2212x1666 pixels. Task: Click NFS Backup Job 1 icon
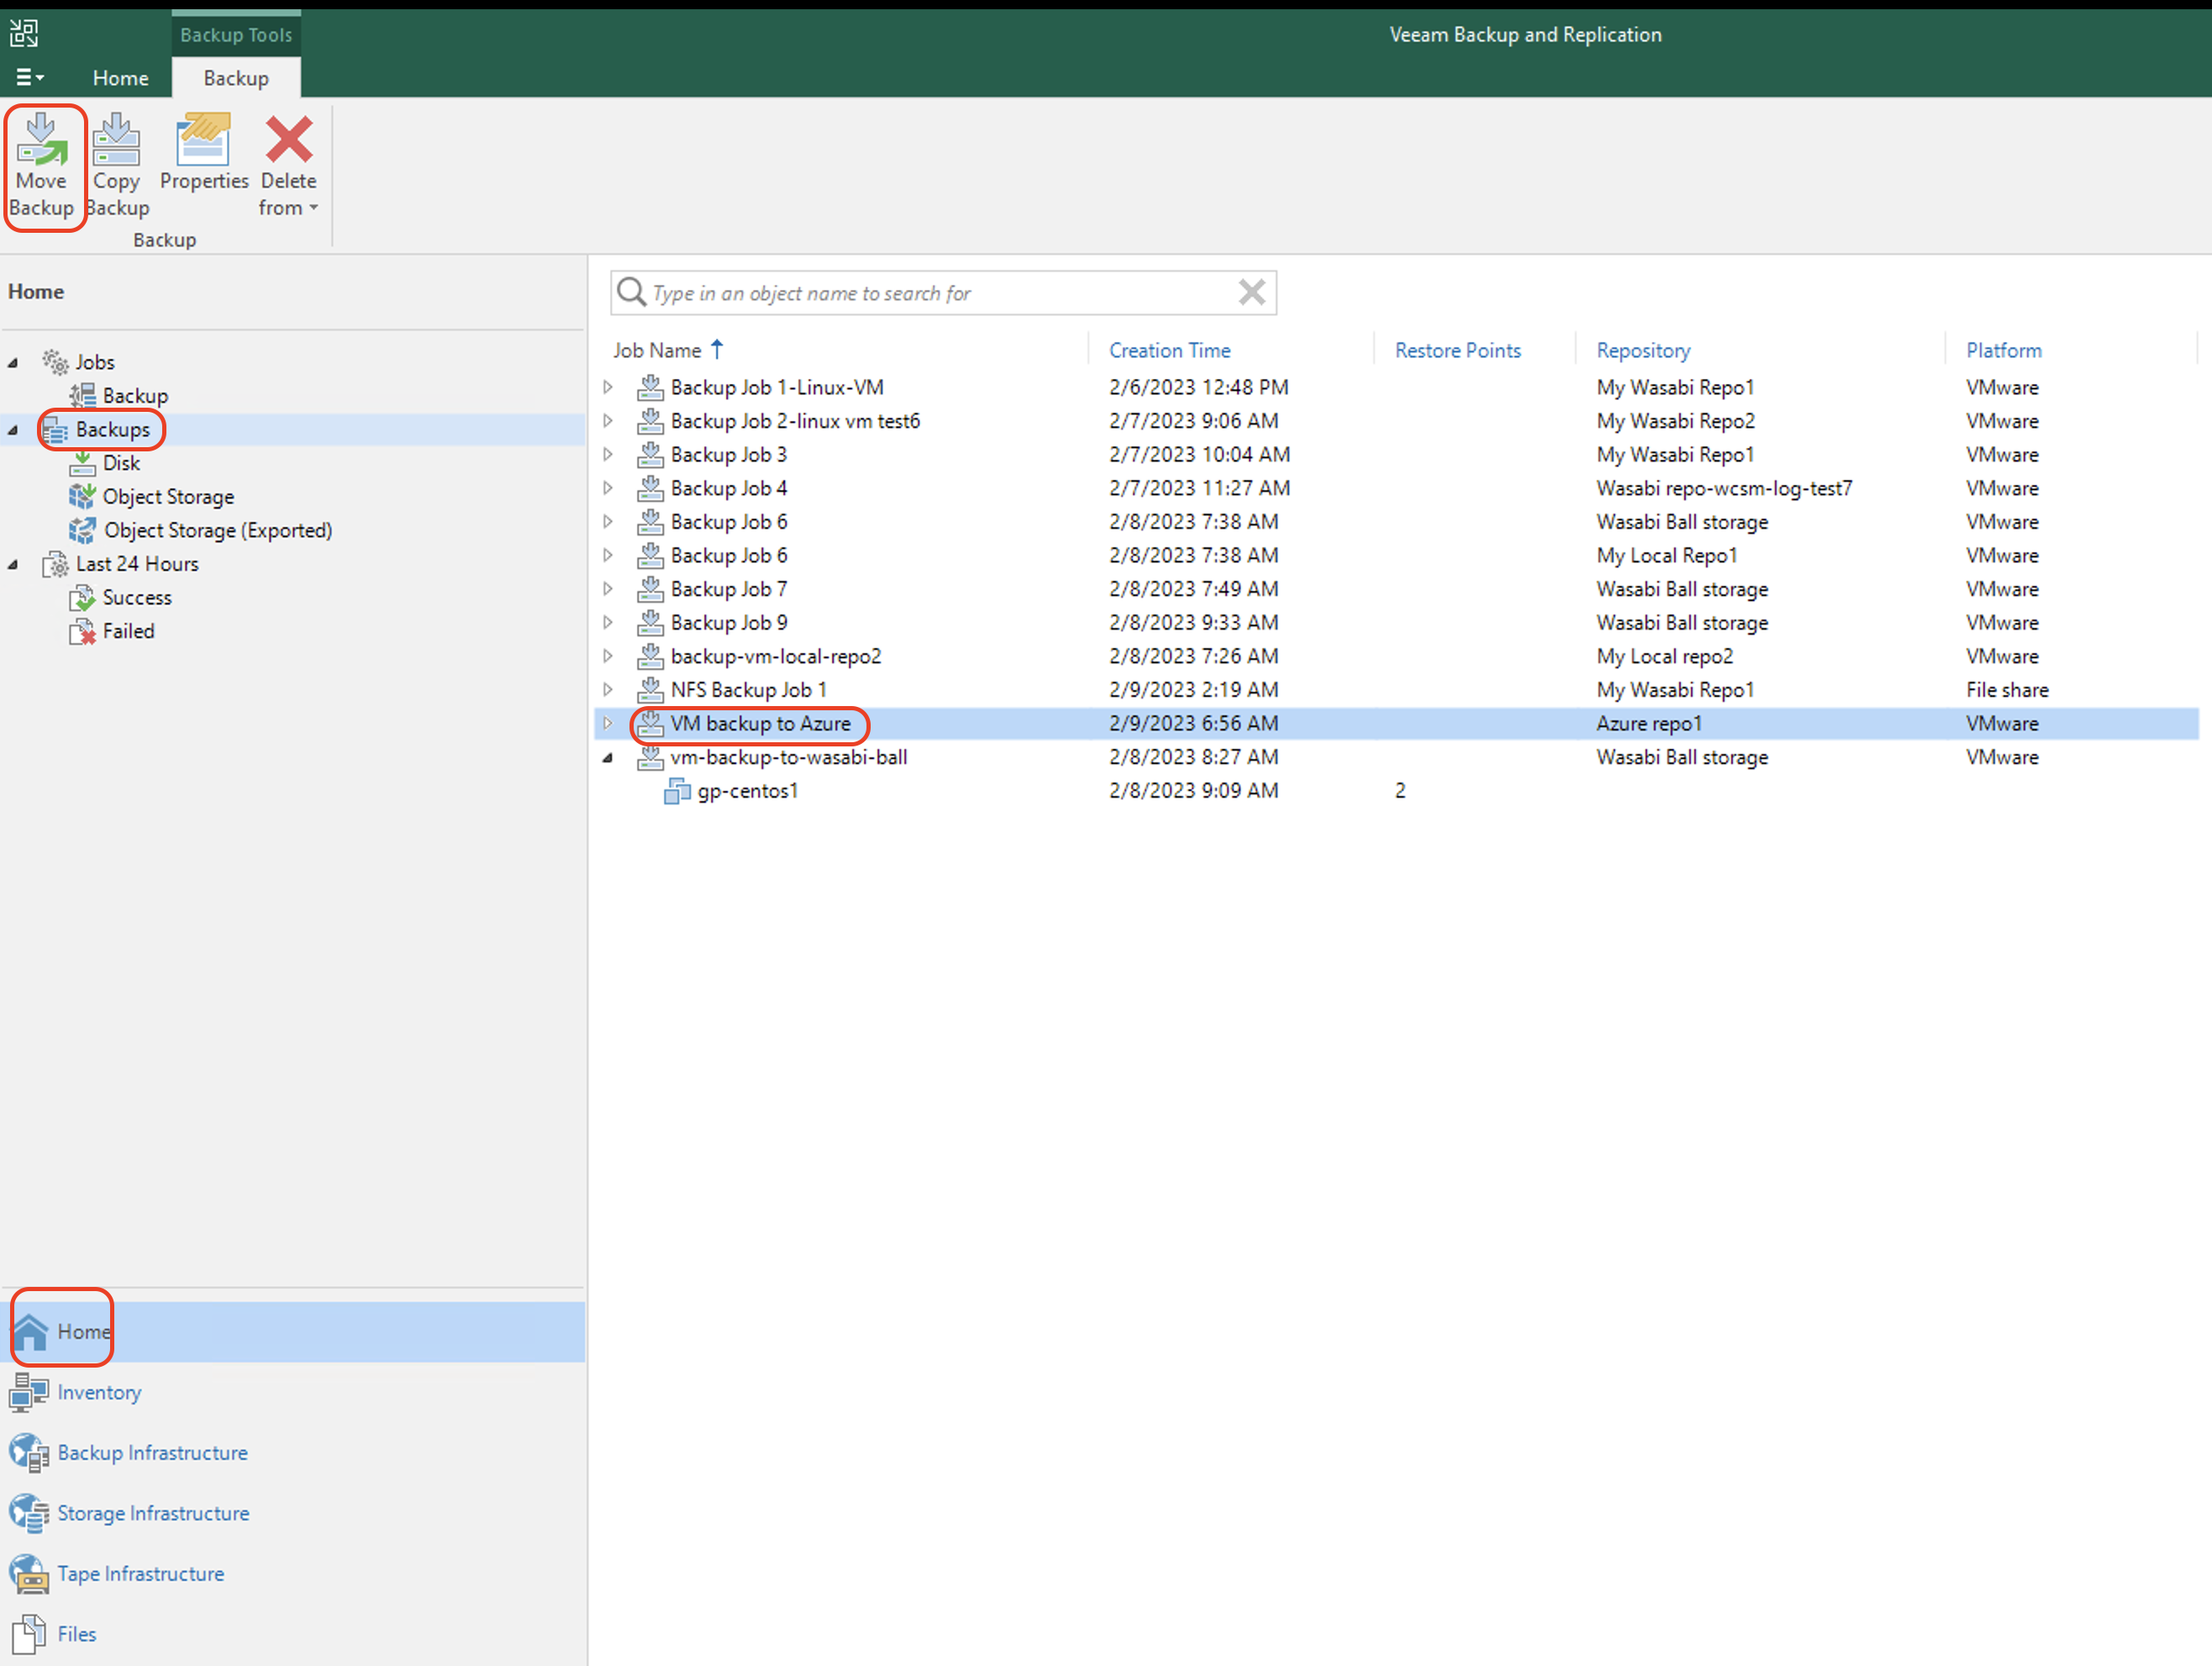tap(650, 690)
